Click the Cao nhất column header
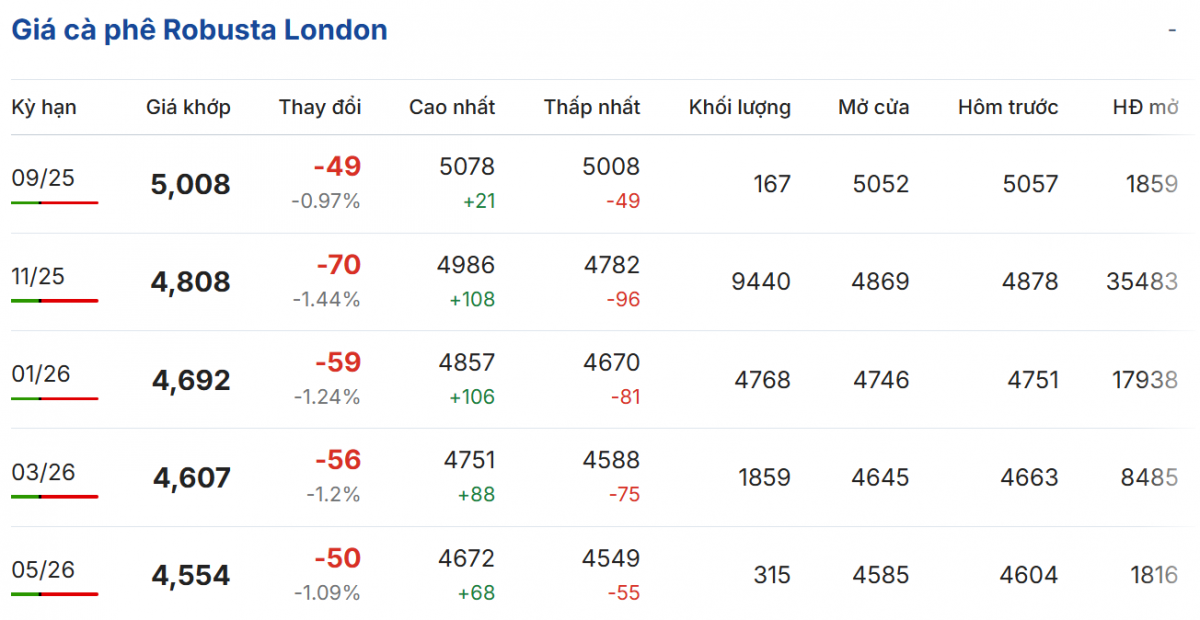 click(x=452, y=107)
